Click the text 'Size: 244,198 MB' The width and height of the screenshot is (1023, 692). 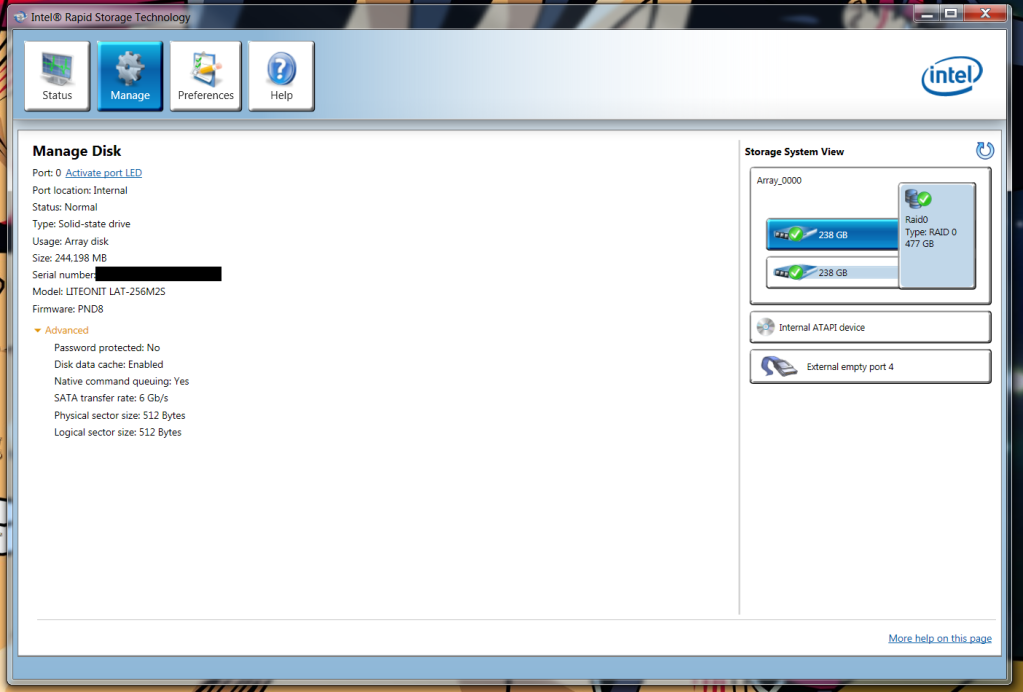(x=69, y=258)
